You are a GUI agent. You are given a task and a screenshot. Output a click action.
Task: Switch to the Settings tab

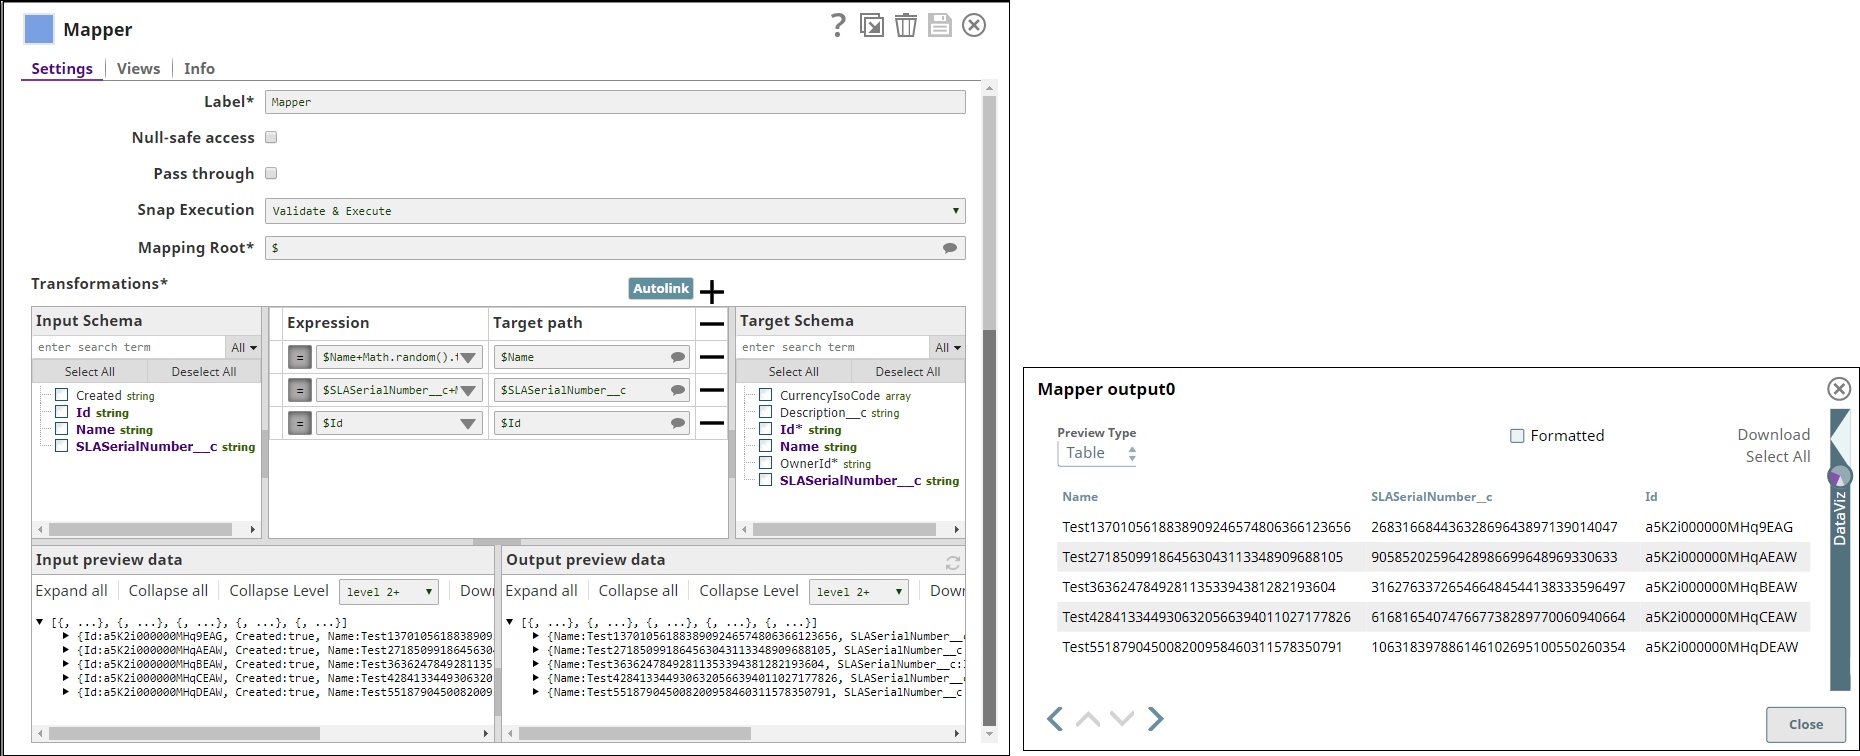coord(62,68)
